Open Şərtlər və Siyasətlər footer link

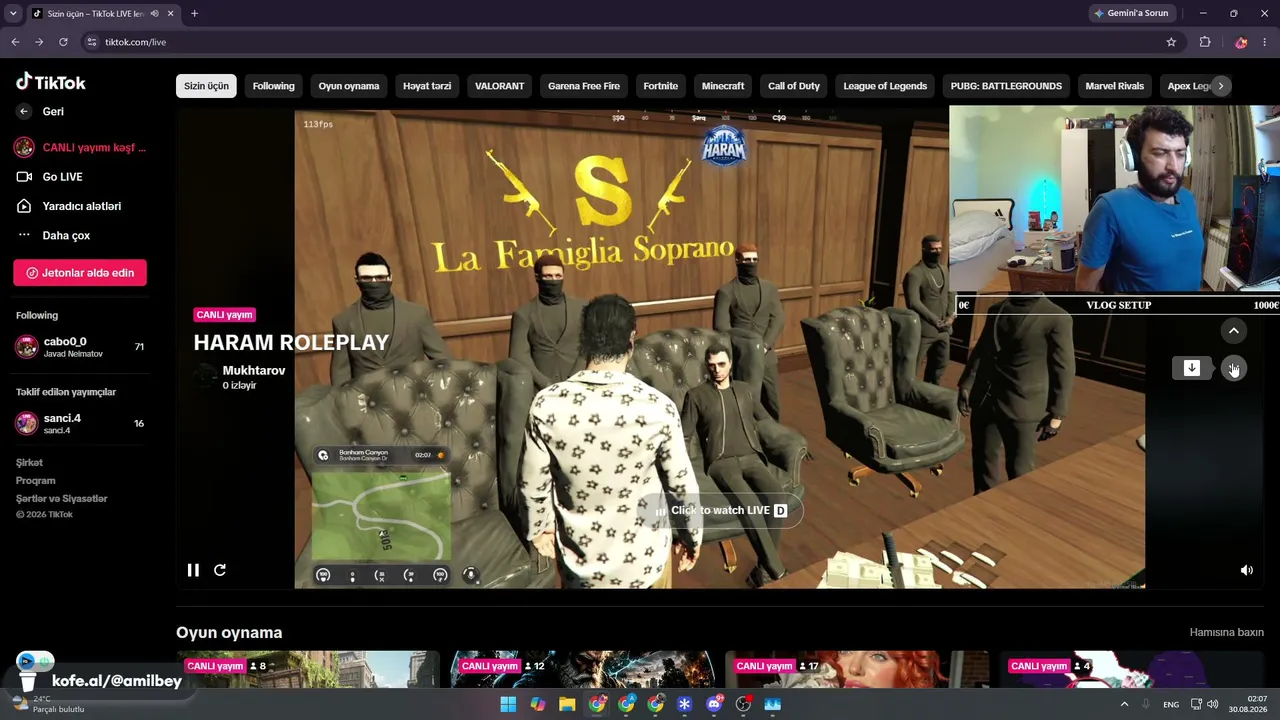pos(62,499)
